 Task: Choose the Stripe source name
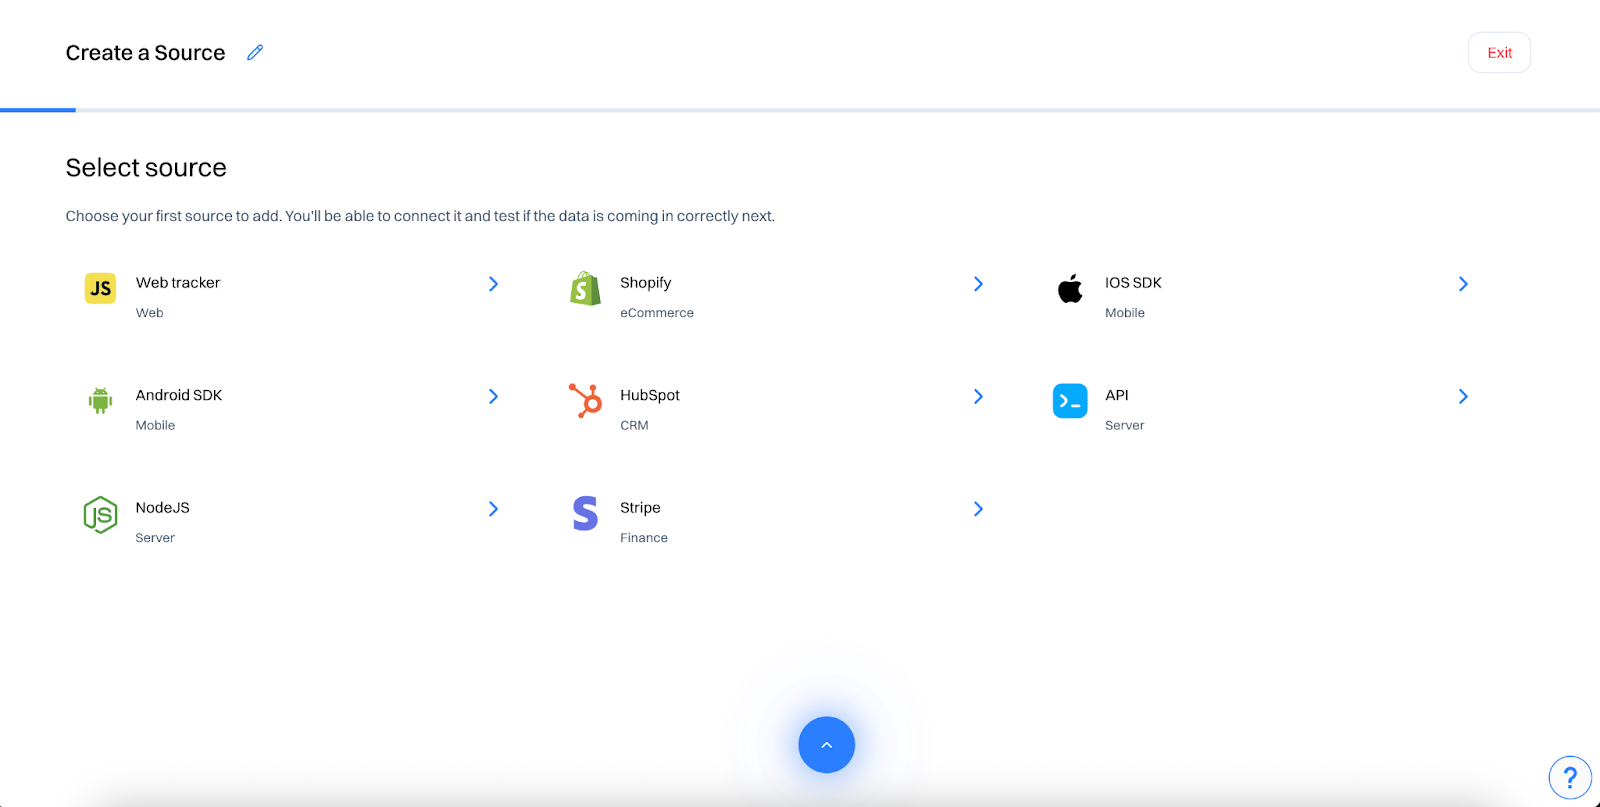tap(640, 508)
